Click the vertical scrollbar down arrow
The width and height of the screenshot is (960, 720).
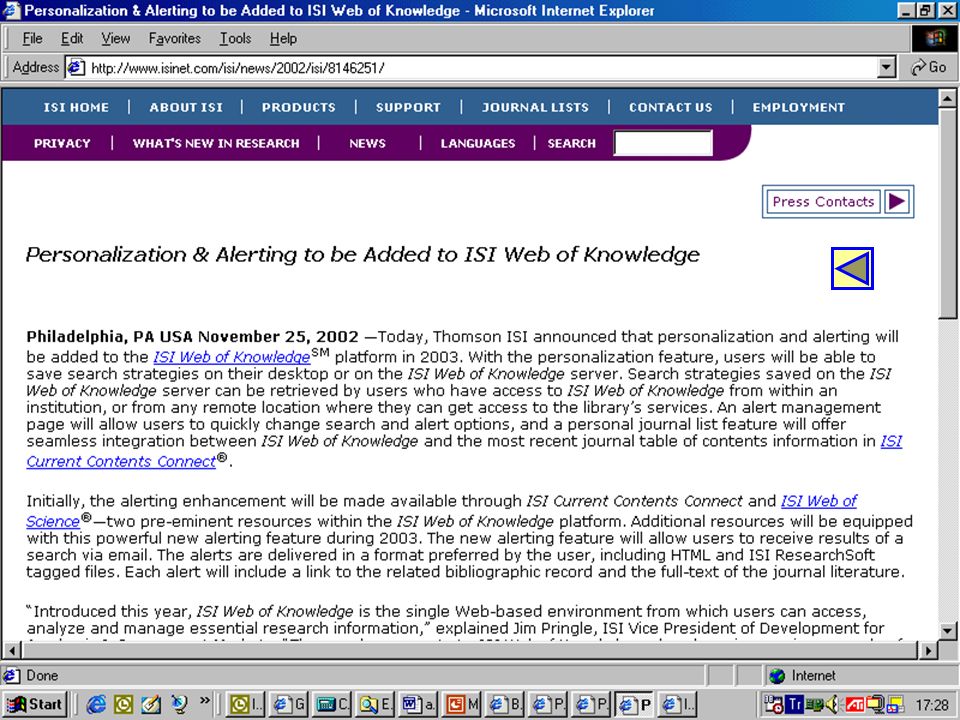click(947, 631)
